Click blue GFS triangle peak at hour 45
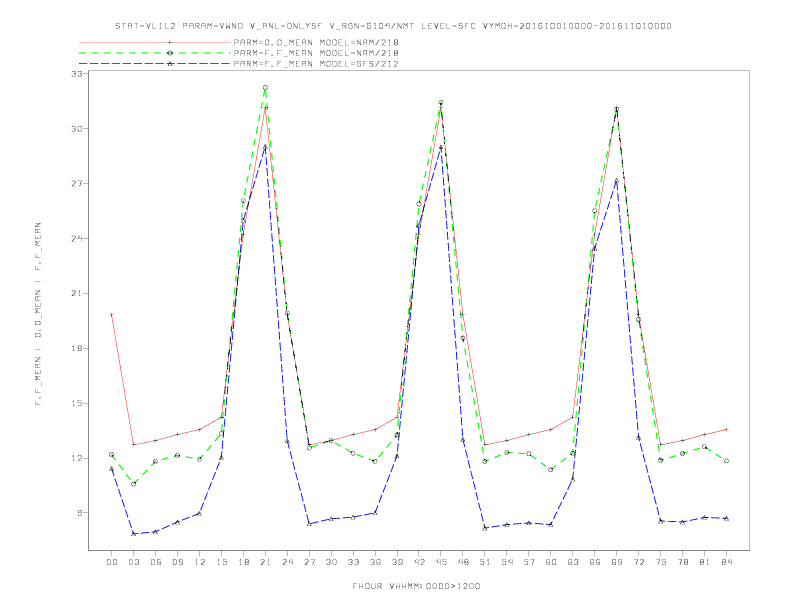The height and width of the screenshot is (612, 792). pyautogui.click(x=441, y=147)
